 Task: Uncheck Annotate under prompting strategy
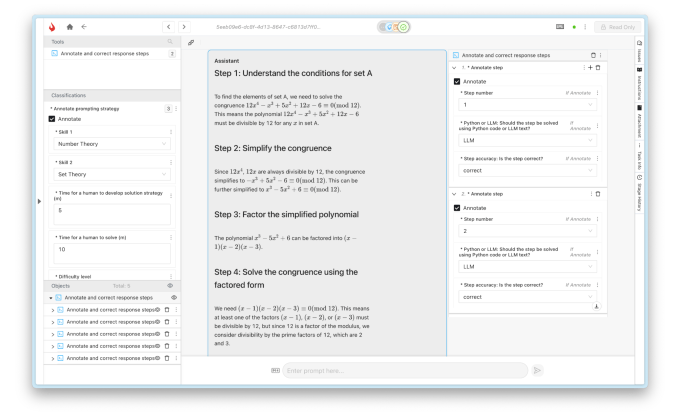pos(53,119)
